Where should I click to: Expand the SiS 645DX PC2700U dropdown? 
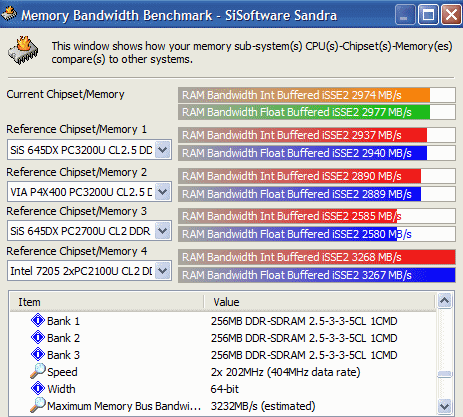click(x=163, y=231)
